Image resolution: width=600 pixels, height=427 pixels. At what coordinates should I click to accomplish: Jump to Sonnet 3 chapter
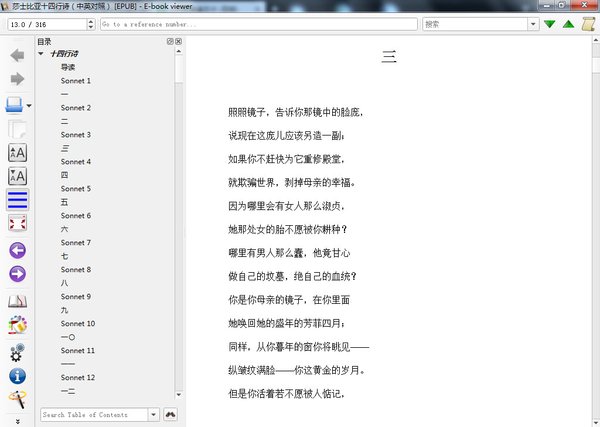(x=76, y=135)
